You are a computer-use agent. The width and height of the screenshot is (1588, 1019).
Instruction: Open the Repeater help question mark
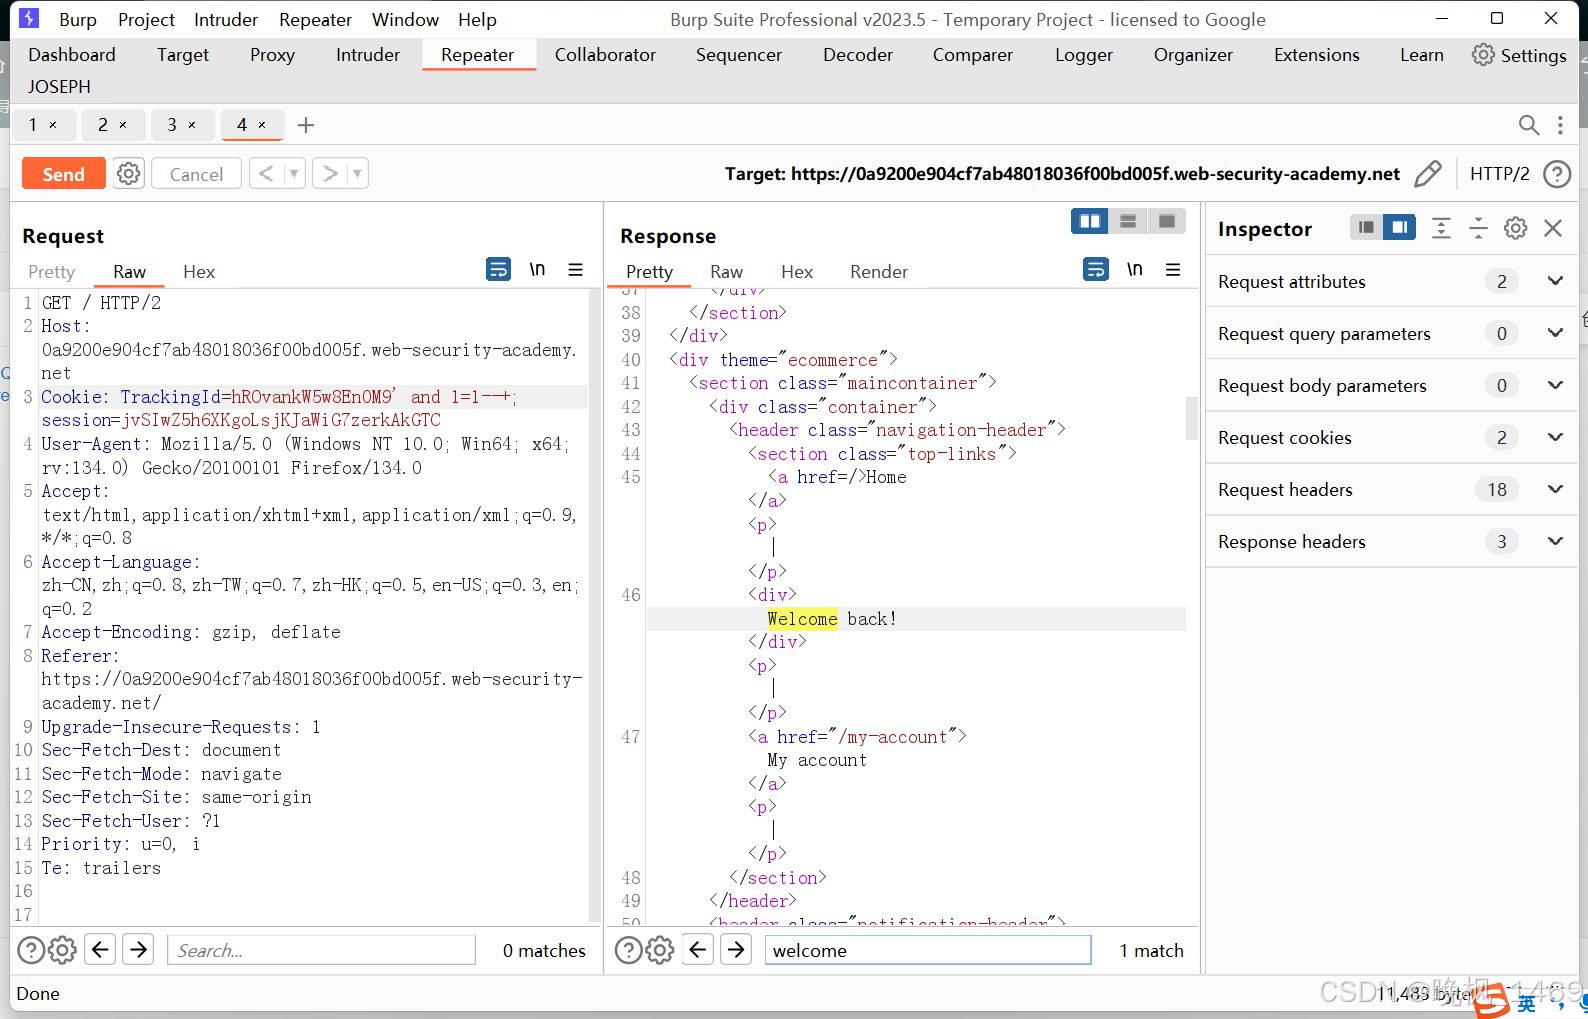(1557, 174)
